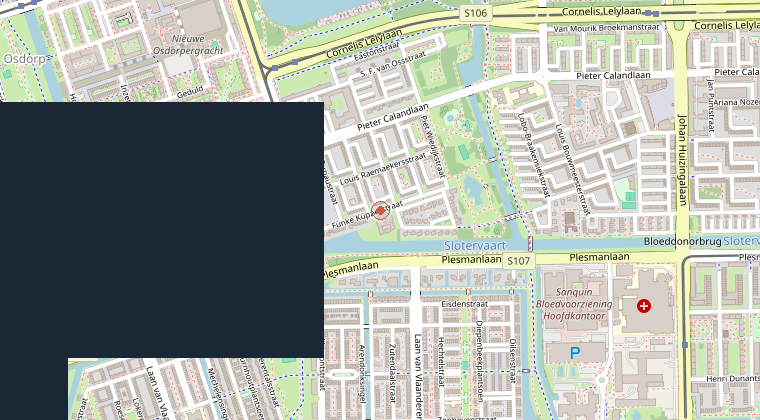Click the angled Cornelis Lelylaan label above Eastonstraat
The width and height of the screenshot is (760, 420).
364,43
